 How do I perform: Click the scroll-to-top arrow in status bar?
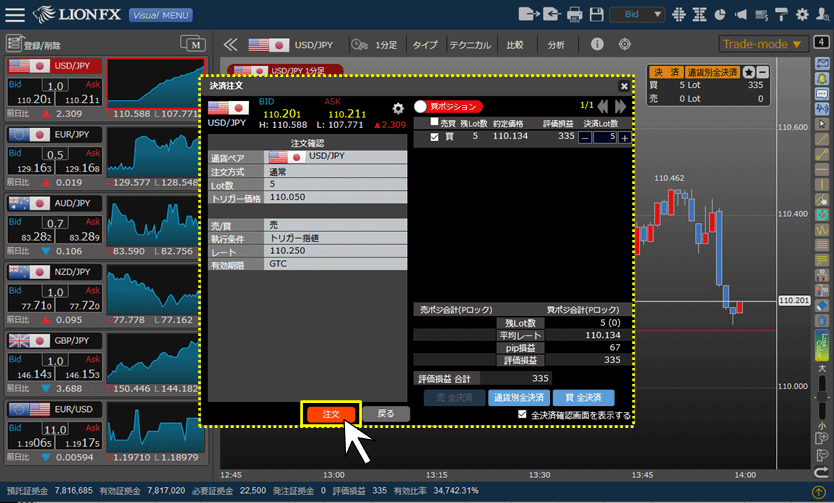[819, 492]
